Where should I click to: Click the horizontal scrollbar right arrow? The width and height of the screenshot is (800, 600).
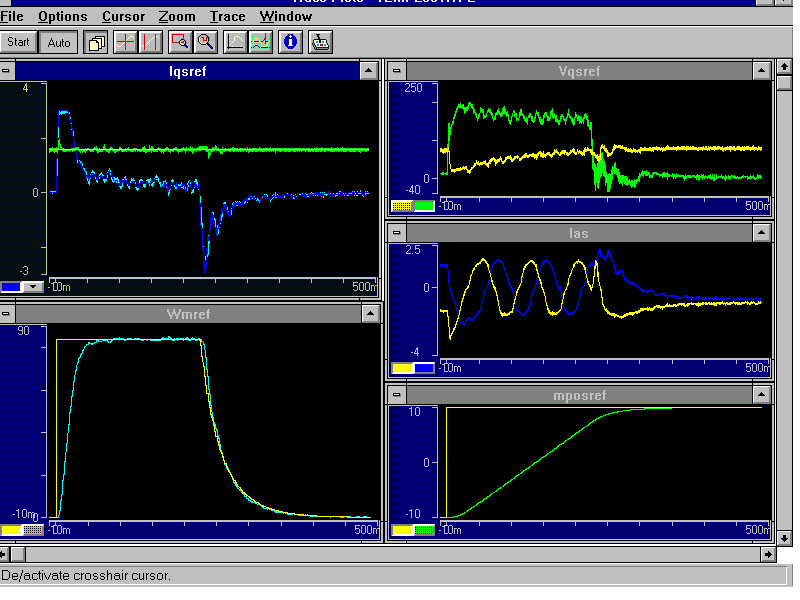tap(768, 554)
